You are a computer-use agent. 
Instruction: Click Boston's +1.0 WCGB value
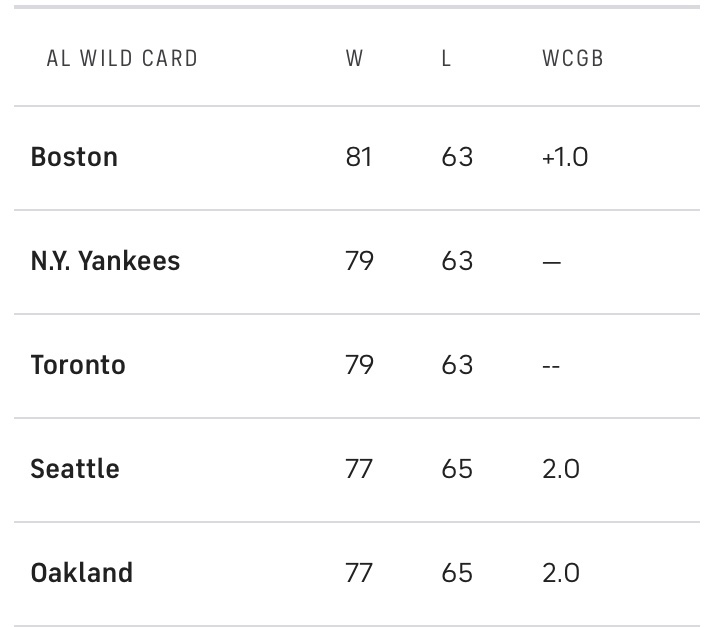565,157
